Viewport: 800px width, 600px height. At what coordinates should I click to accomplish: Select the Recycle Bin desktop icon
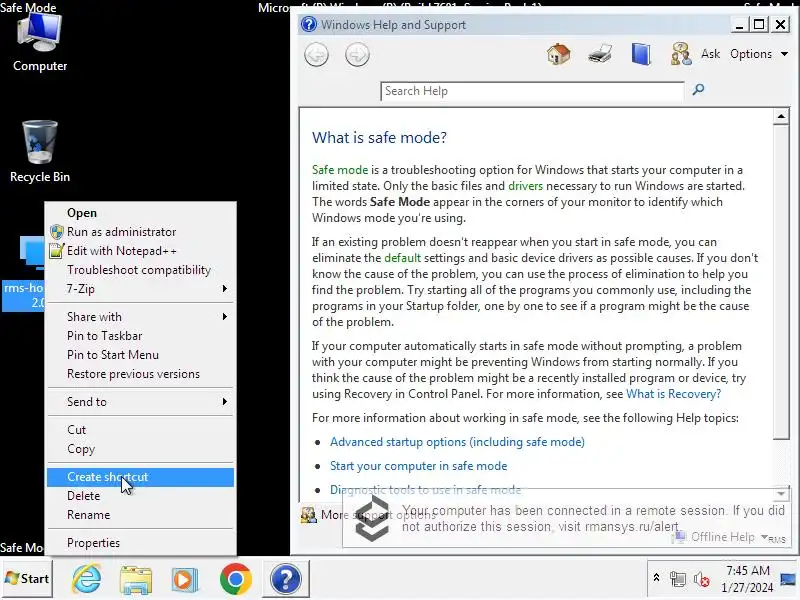40,151
